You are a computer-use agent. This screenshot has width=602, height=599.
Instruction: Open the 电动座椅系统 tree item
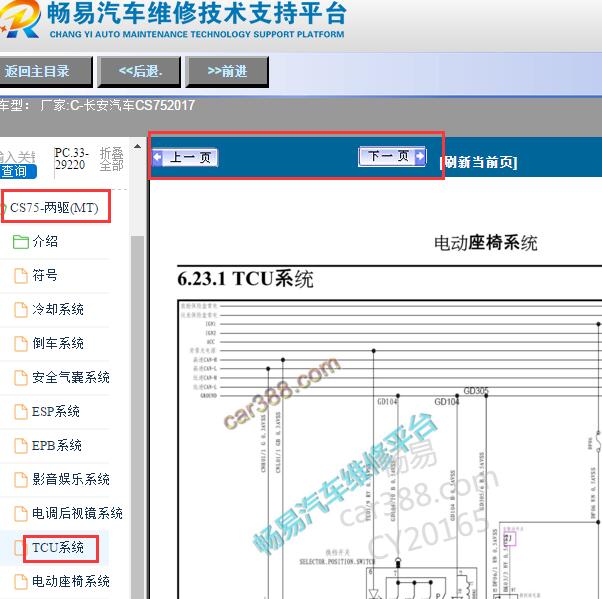click(x=71, y=581)
